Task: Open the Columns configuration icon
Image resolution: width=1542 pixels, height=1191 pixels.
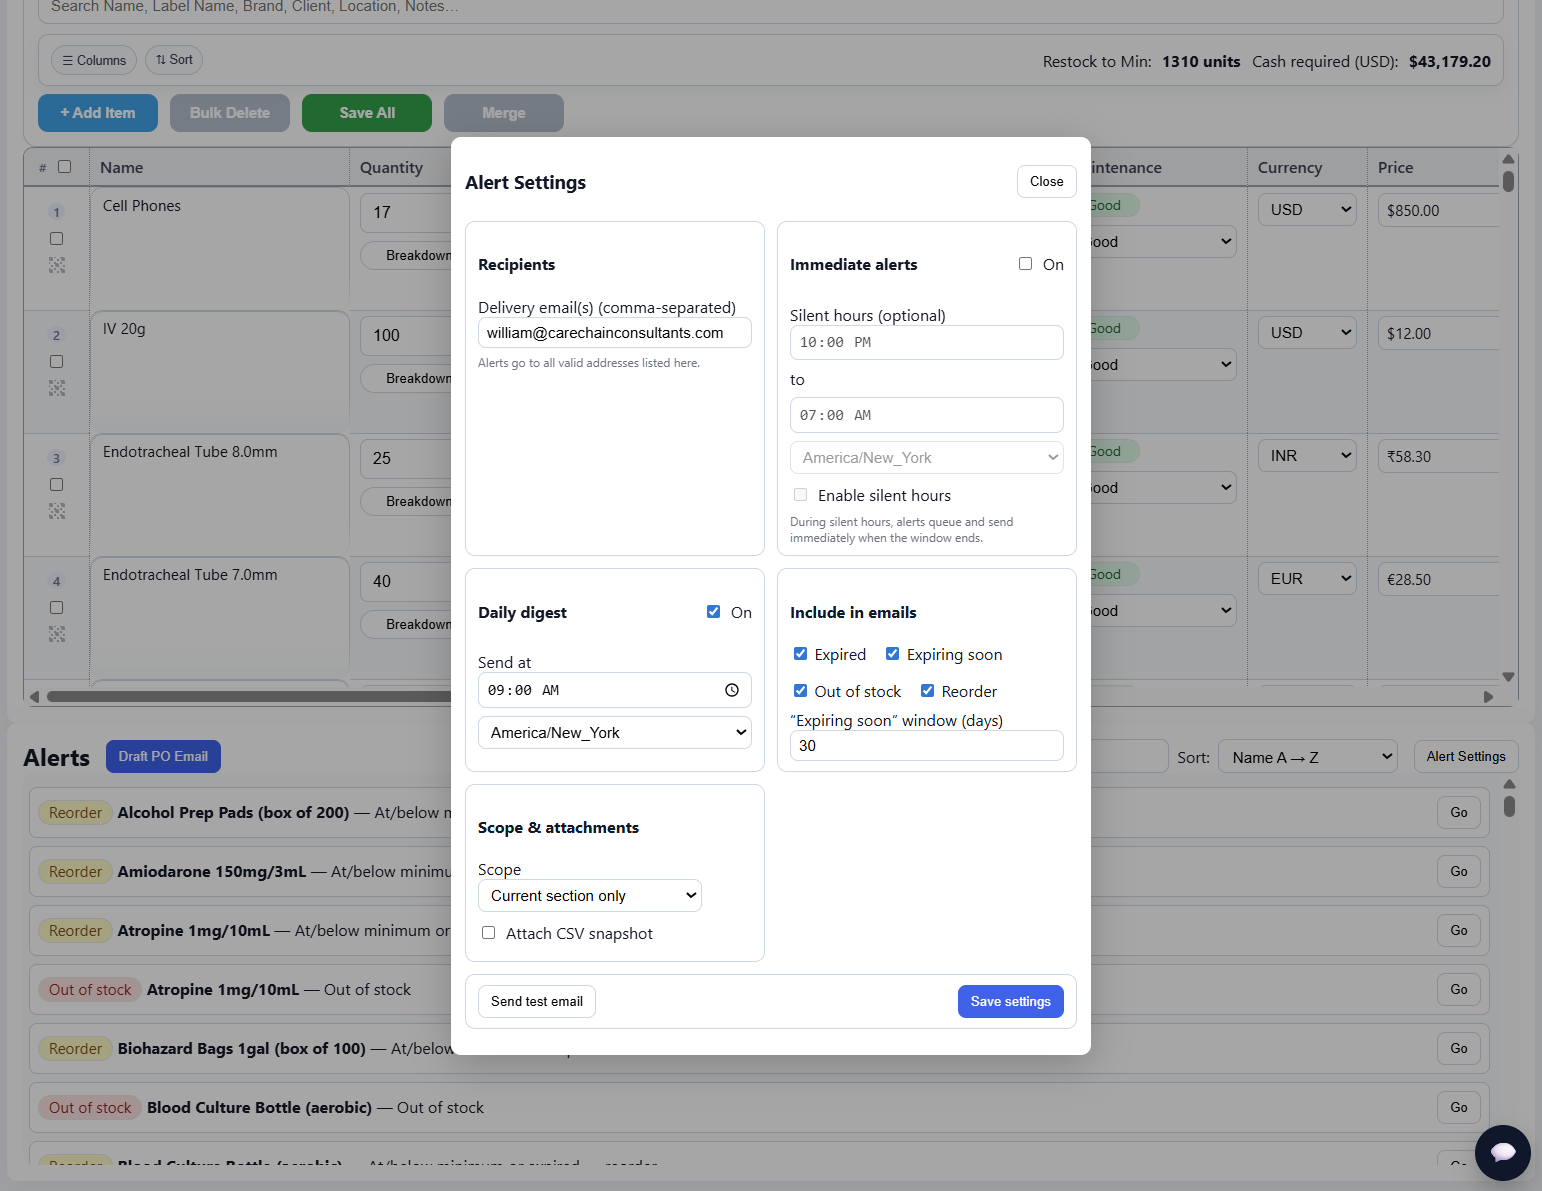Action: tap(66, 60)
